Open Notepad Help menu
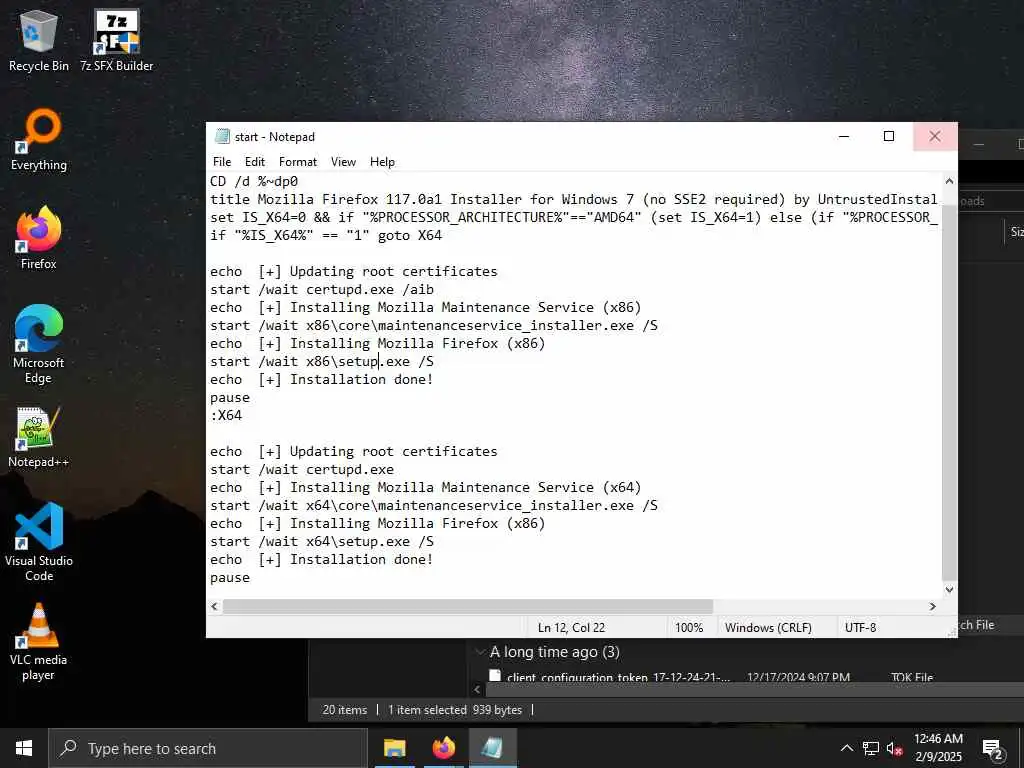 click(x=382, y=162)
